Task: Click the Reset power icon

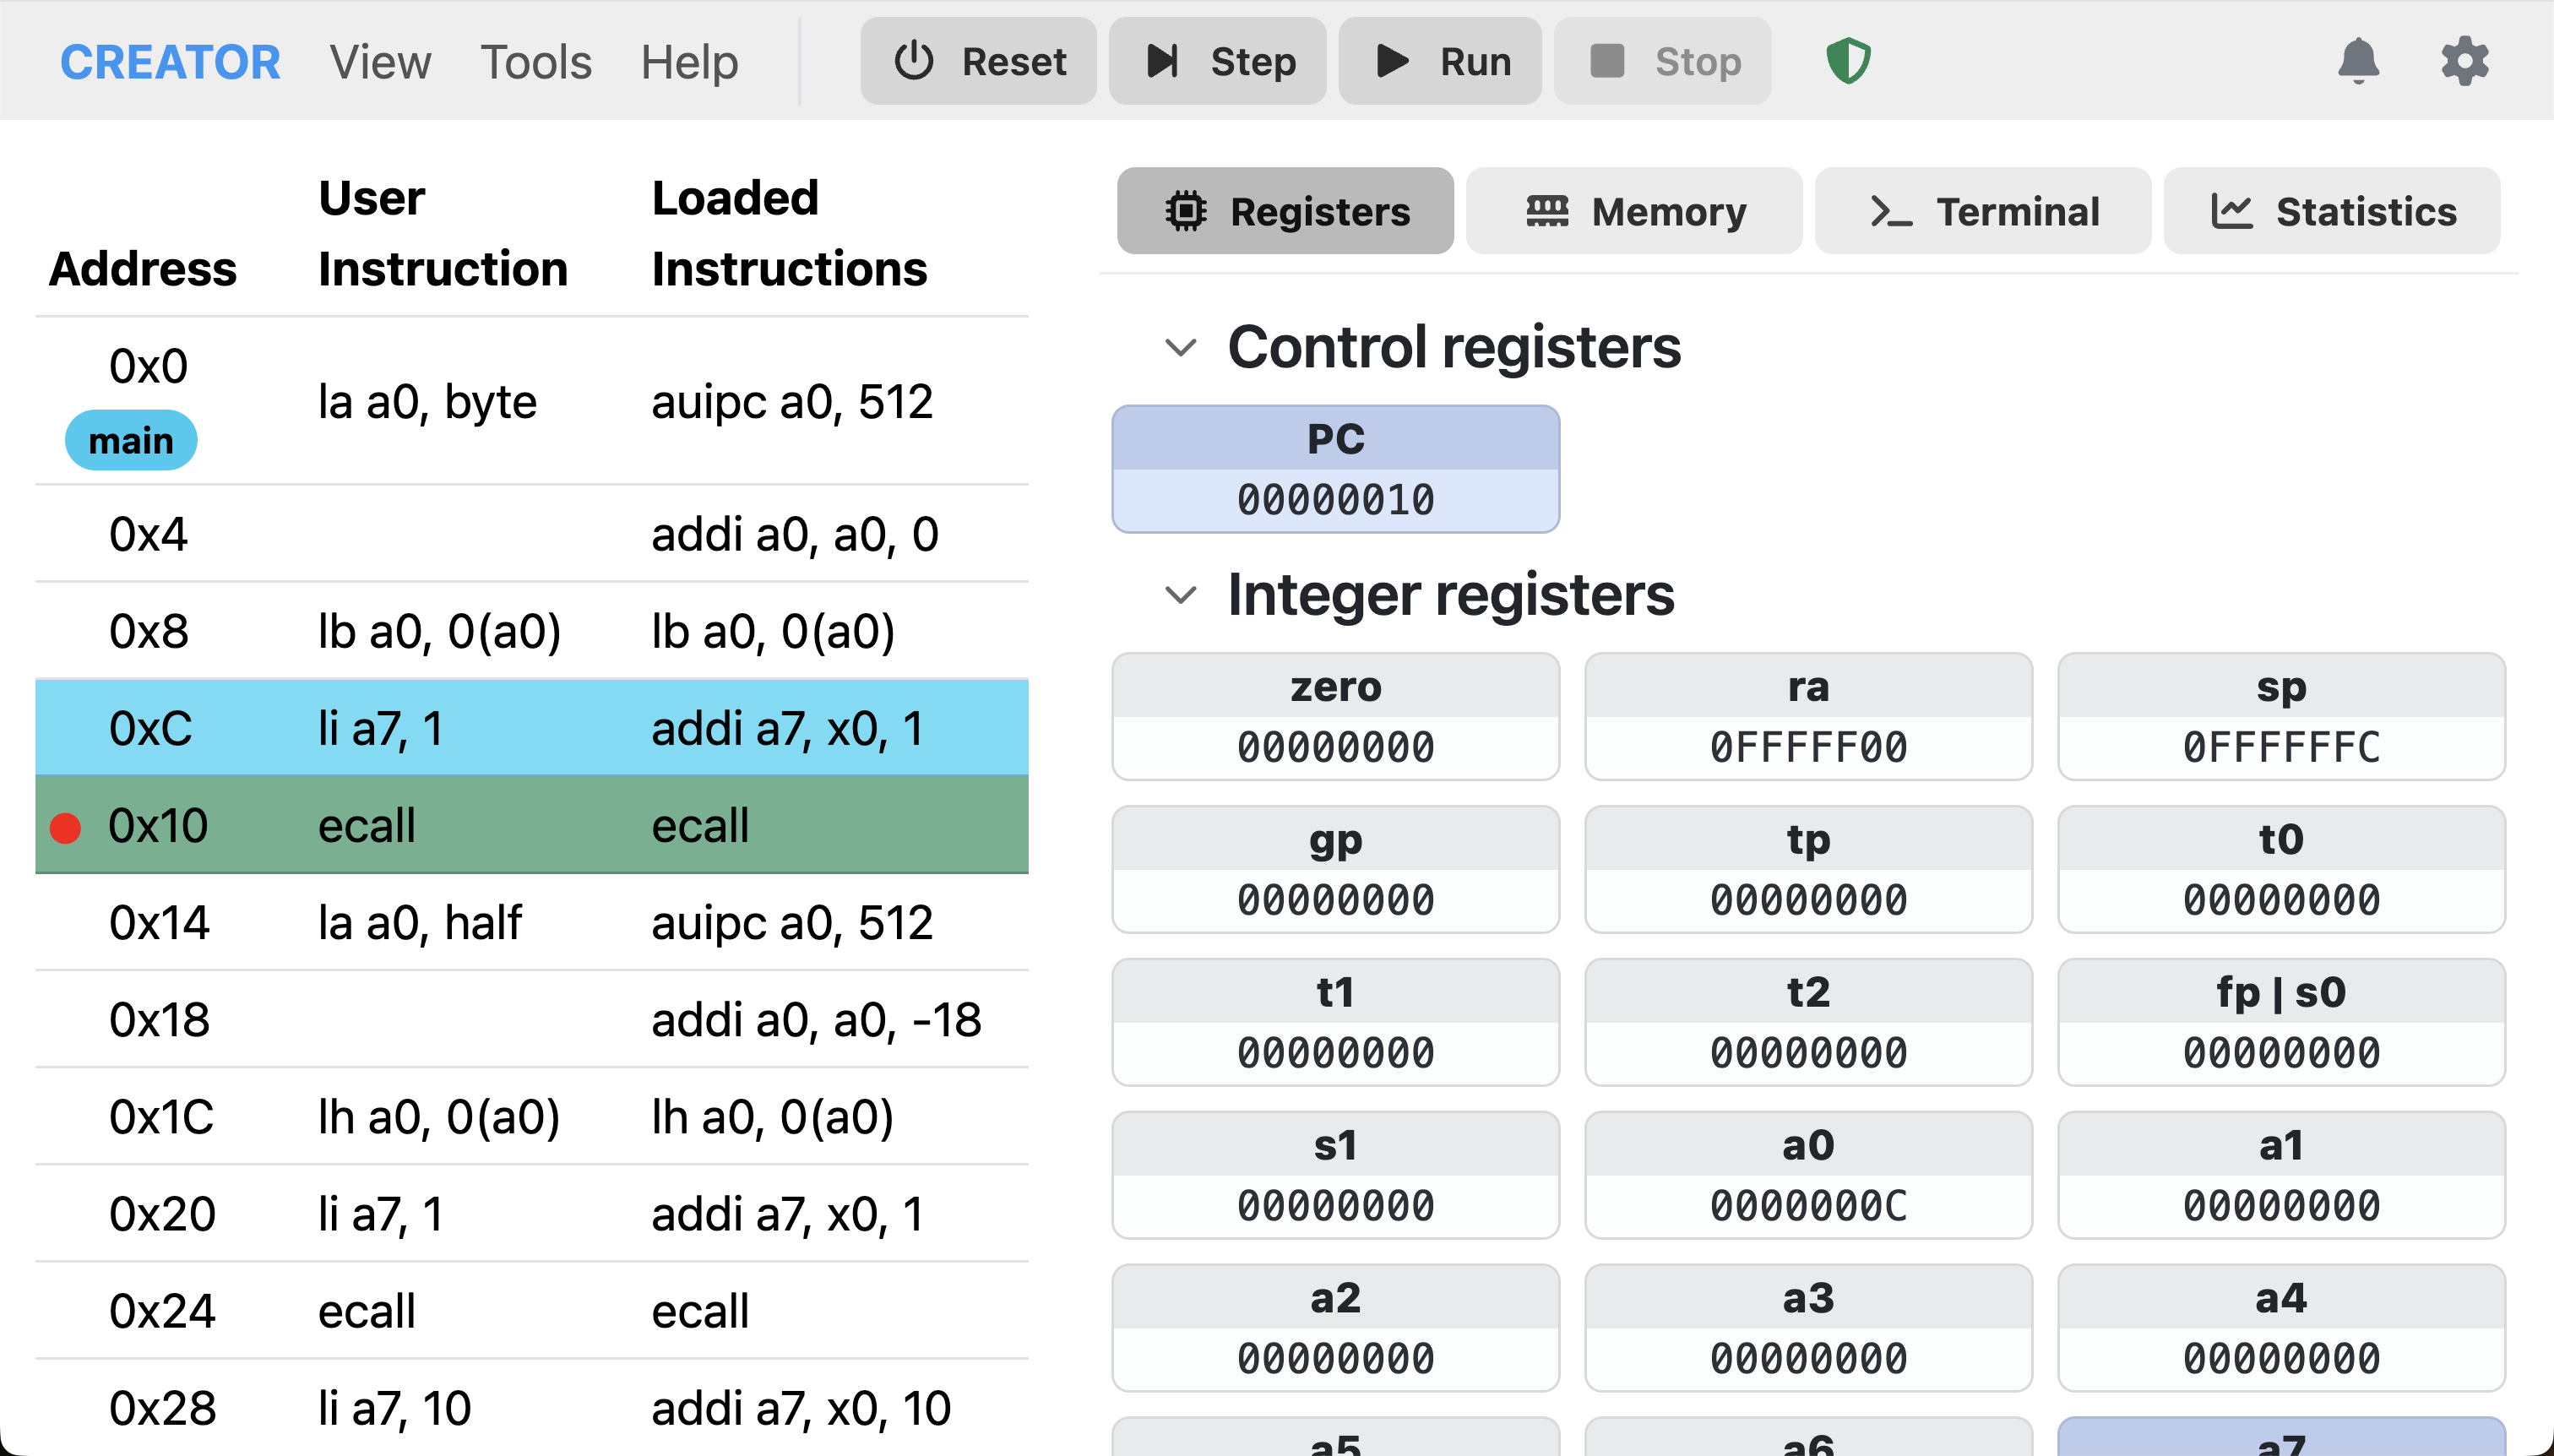Action: point(914,61)
